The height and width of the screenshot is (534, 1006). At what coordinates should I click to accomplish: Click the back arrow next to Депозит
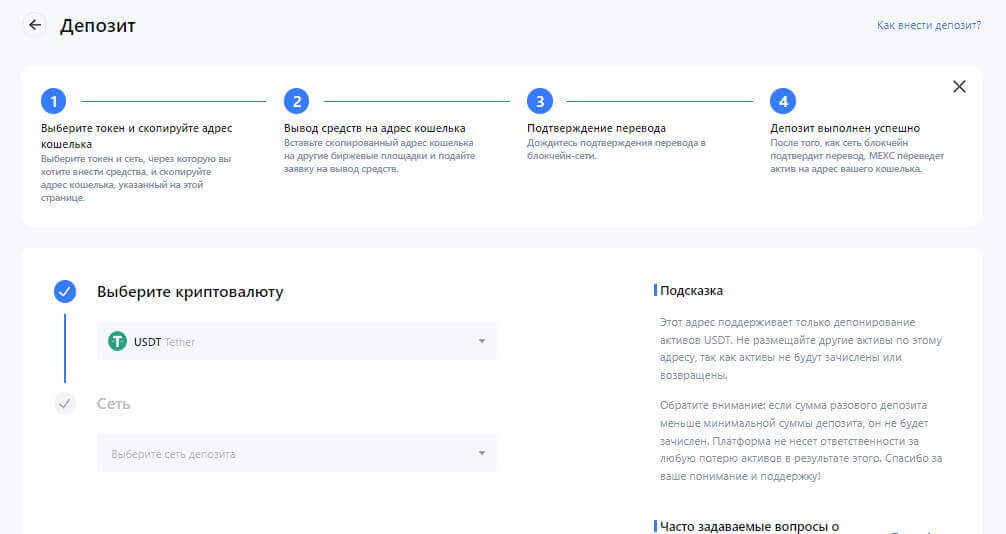pos(35,25)
